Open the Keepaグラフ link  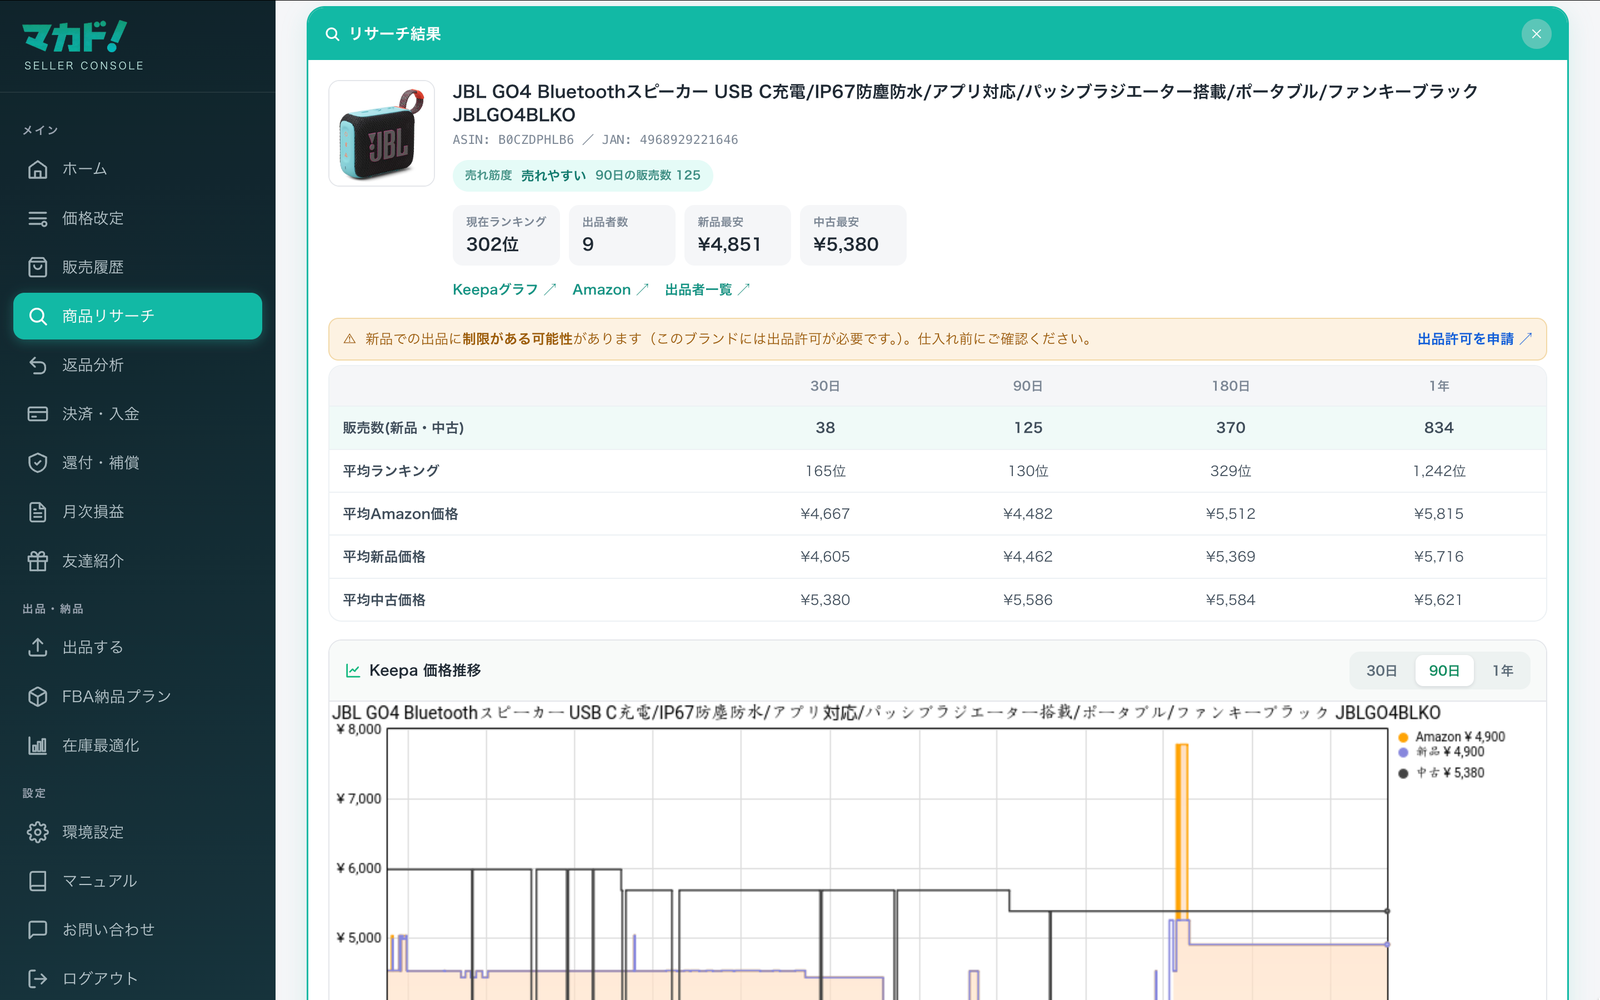coord(504,289)
